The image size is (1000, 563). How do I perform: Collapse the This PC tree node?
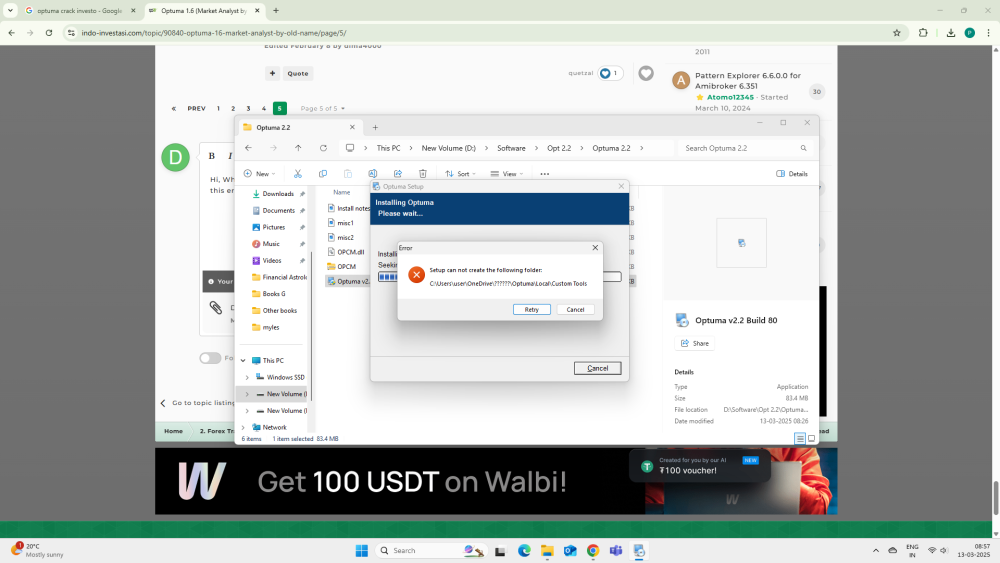246,361
